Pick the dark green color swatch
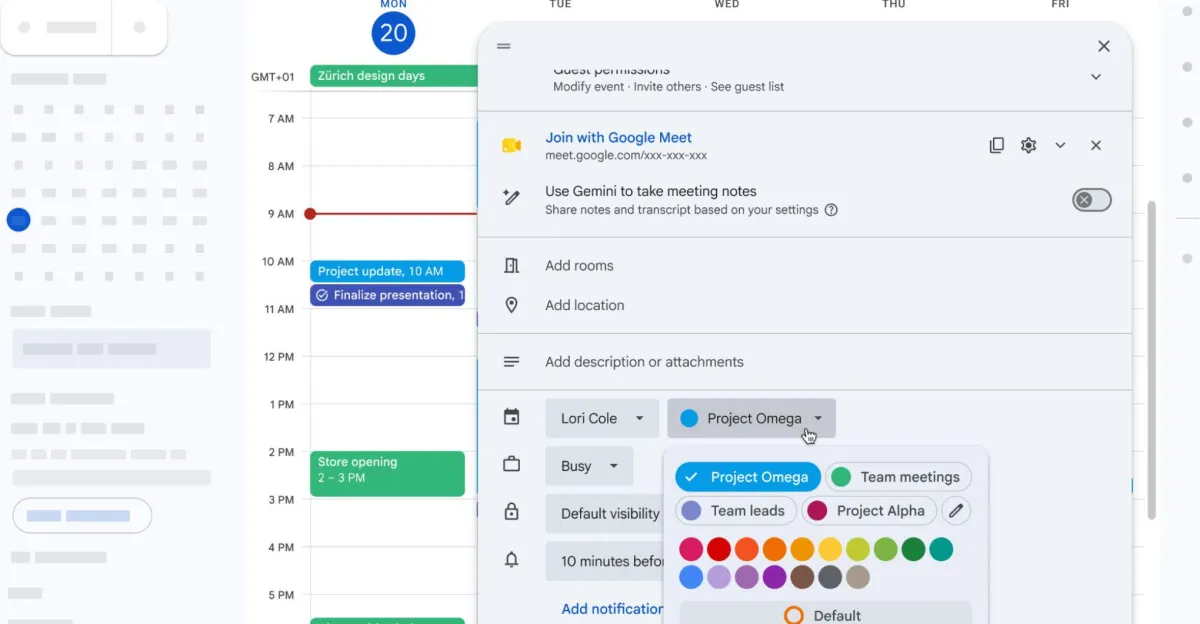 tap(913, 549)
